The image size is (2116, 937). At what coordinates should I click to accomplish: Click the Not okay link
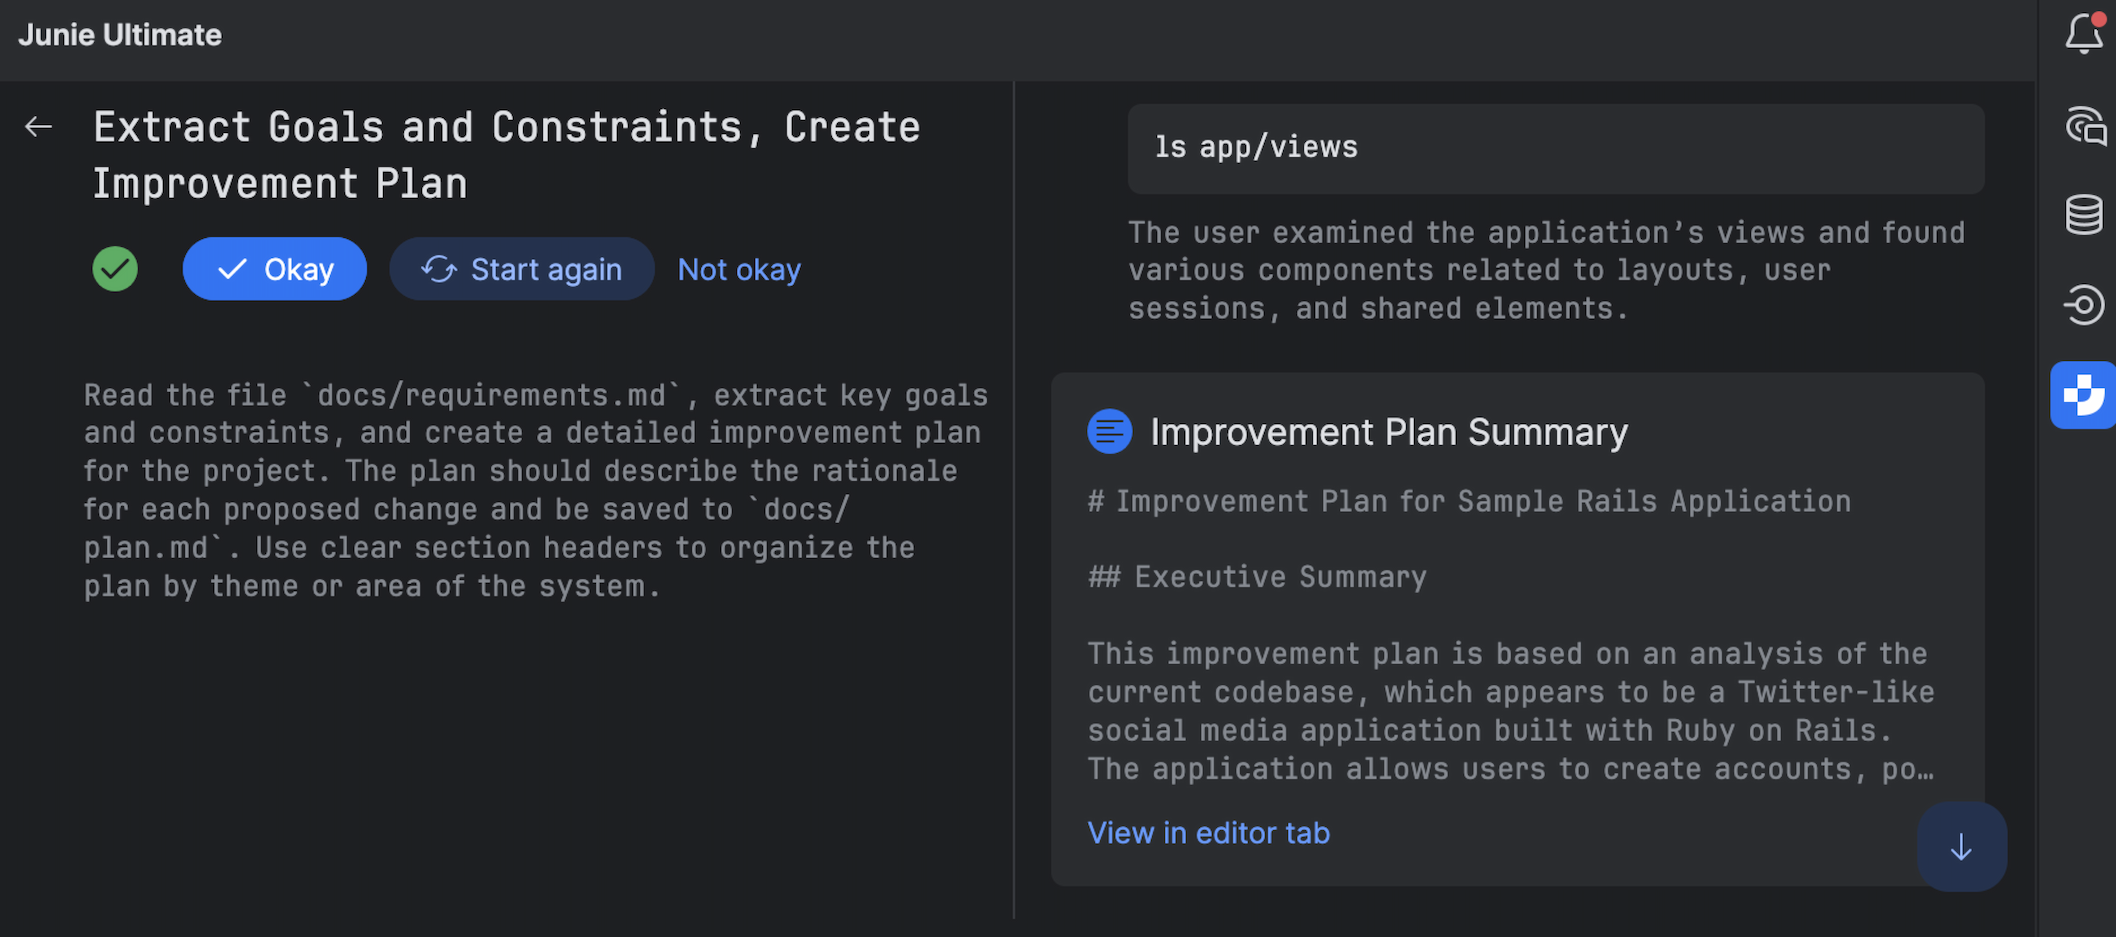[x=739, y=270]
